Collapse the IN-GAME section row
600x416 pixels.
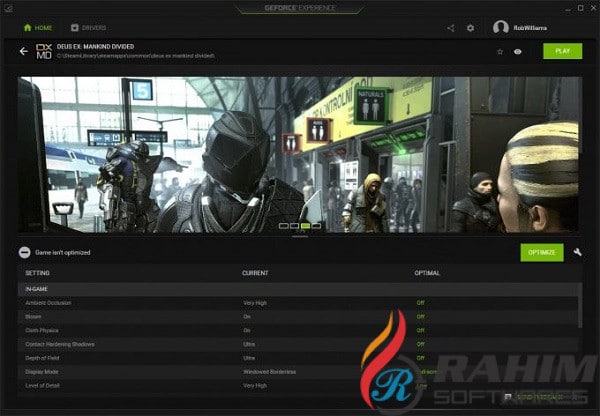tap(300, 289)
